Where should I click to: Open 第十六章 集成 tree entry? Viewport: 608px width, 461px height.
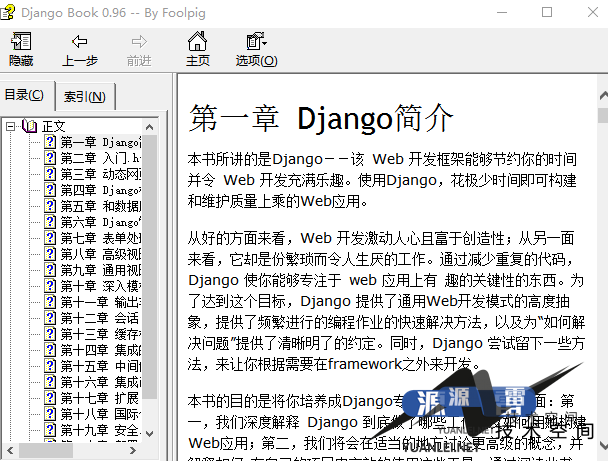pyautogui.click(x=101, y=382)
